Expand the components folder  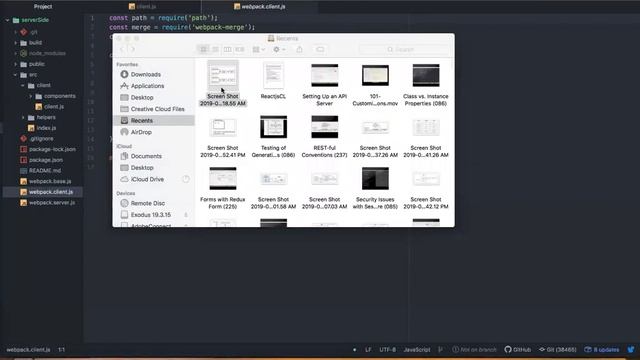pos(31,96)
